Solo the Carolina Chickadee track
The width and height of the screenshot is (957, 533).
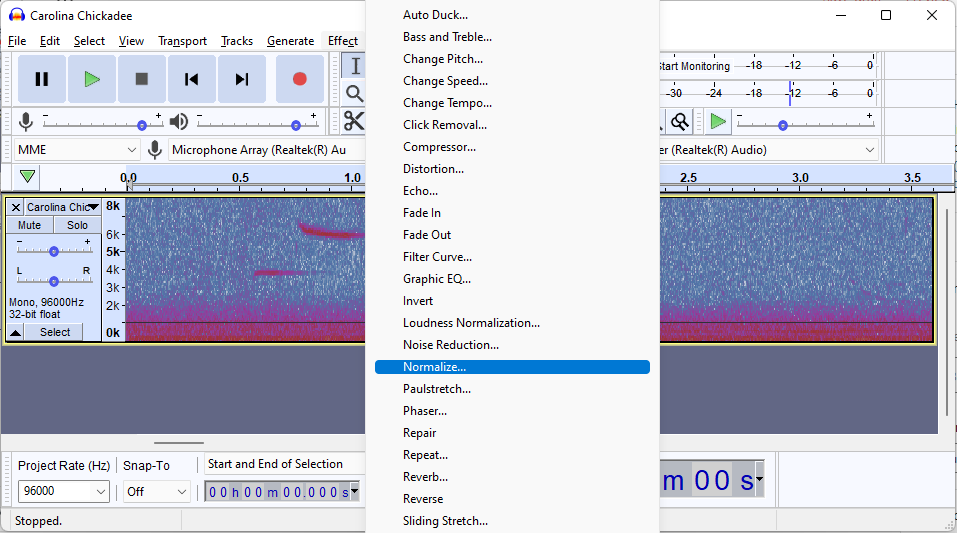[77, 225]
